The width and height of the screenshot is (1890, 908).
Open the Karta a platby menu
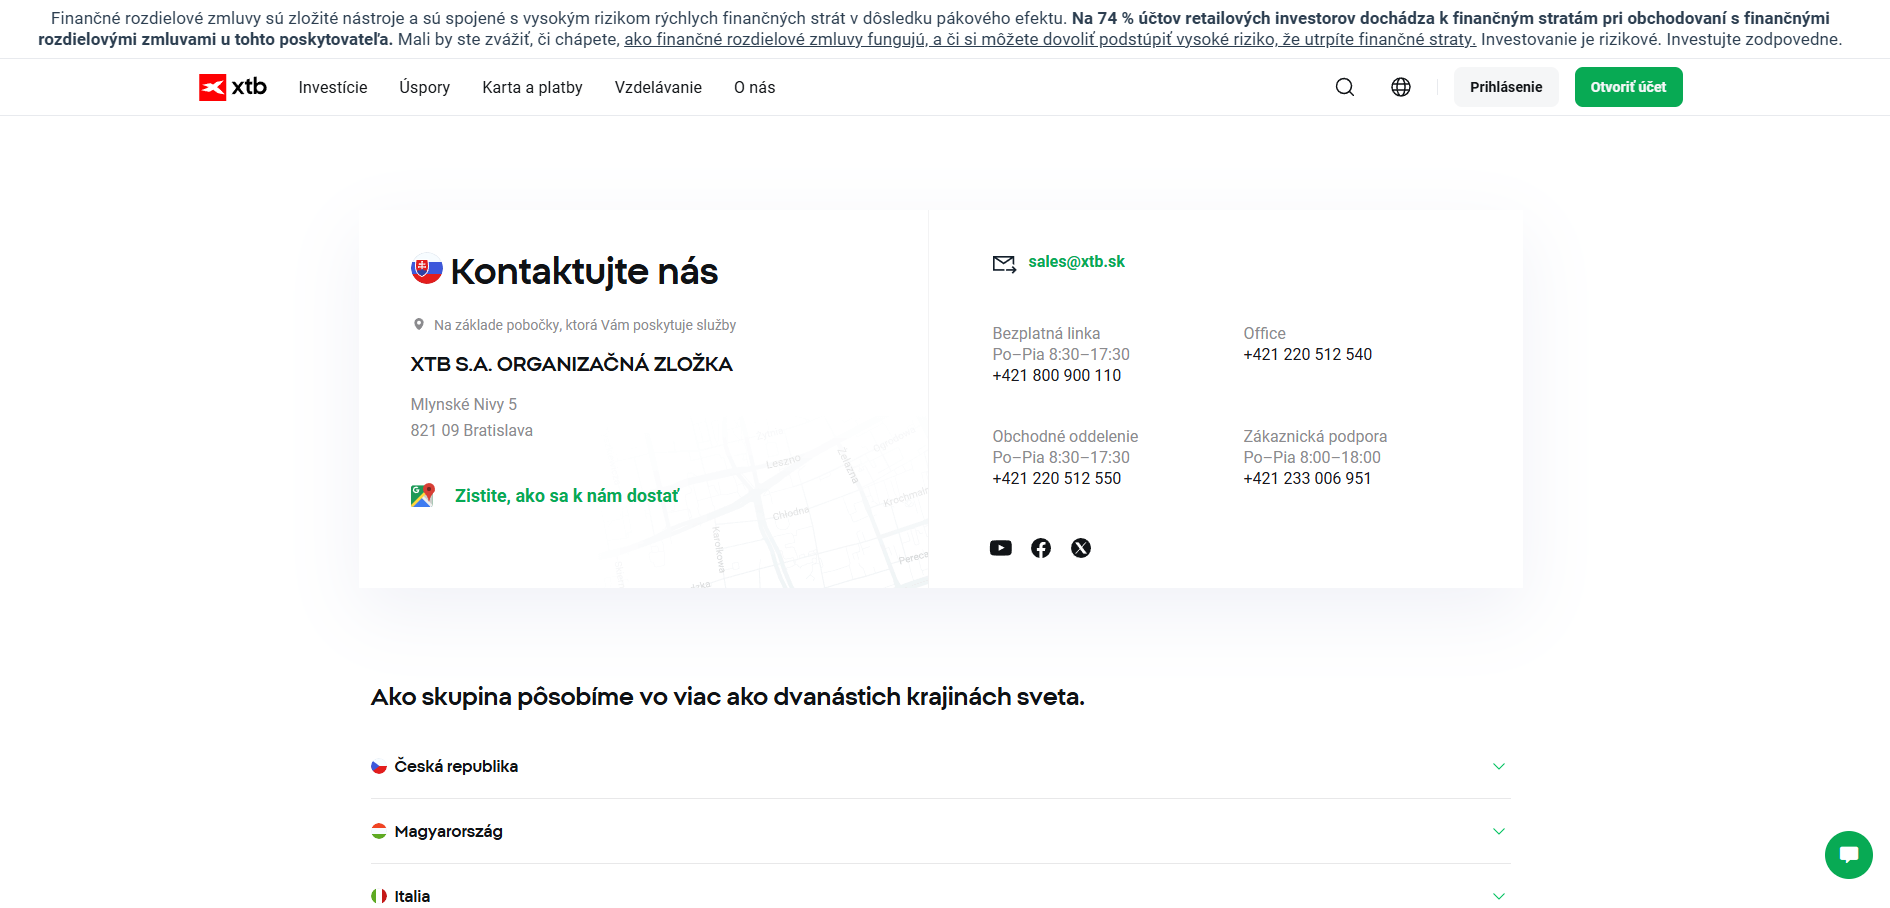(x=532, y=87)
